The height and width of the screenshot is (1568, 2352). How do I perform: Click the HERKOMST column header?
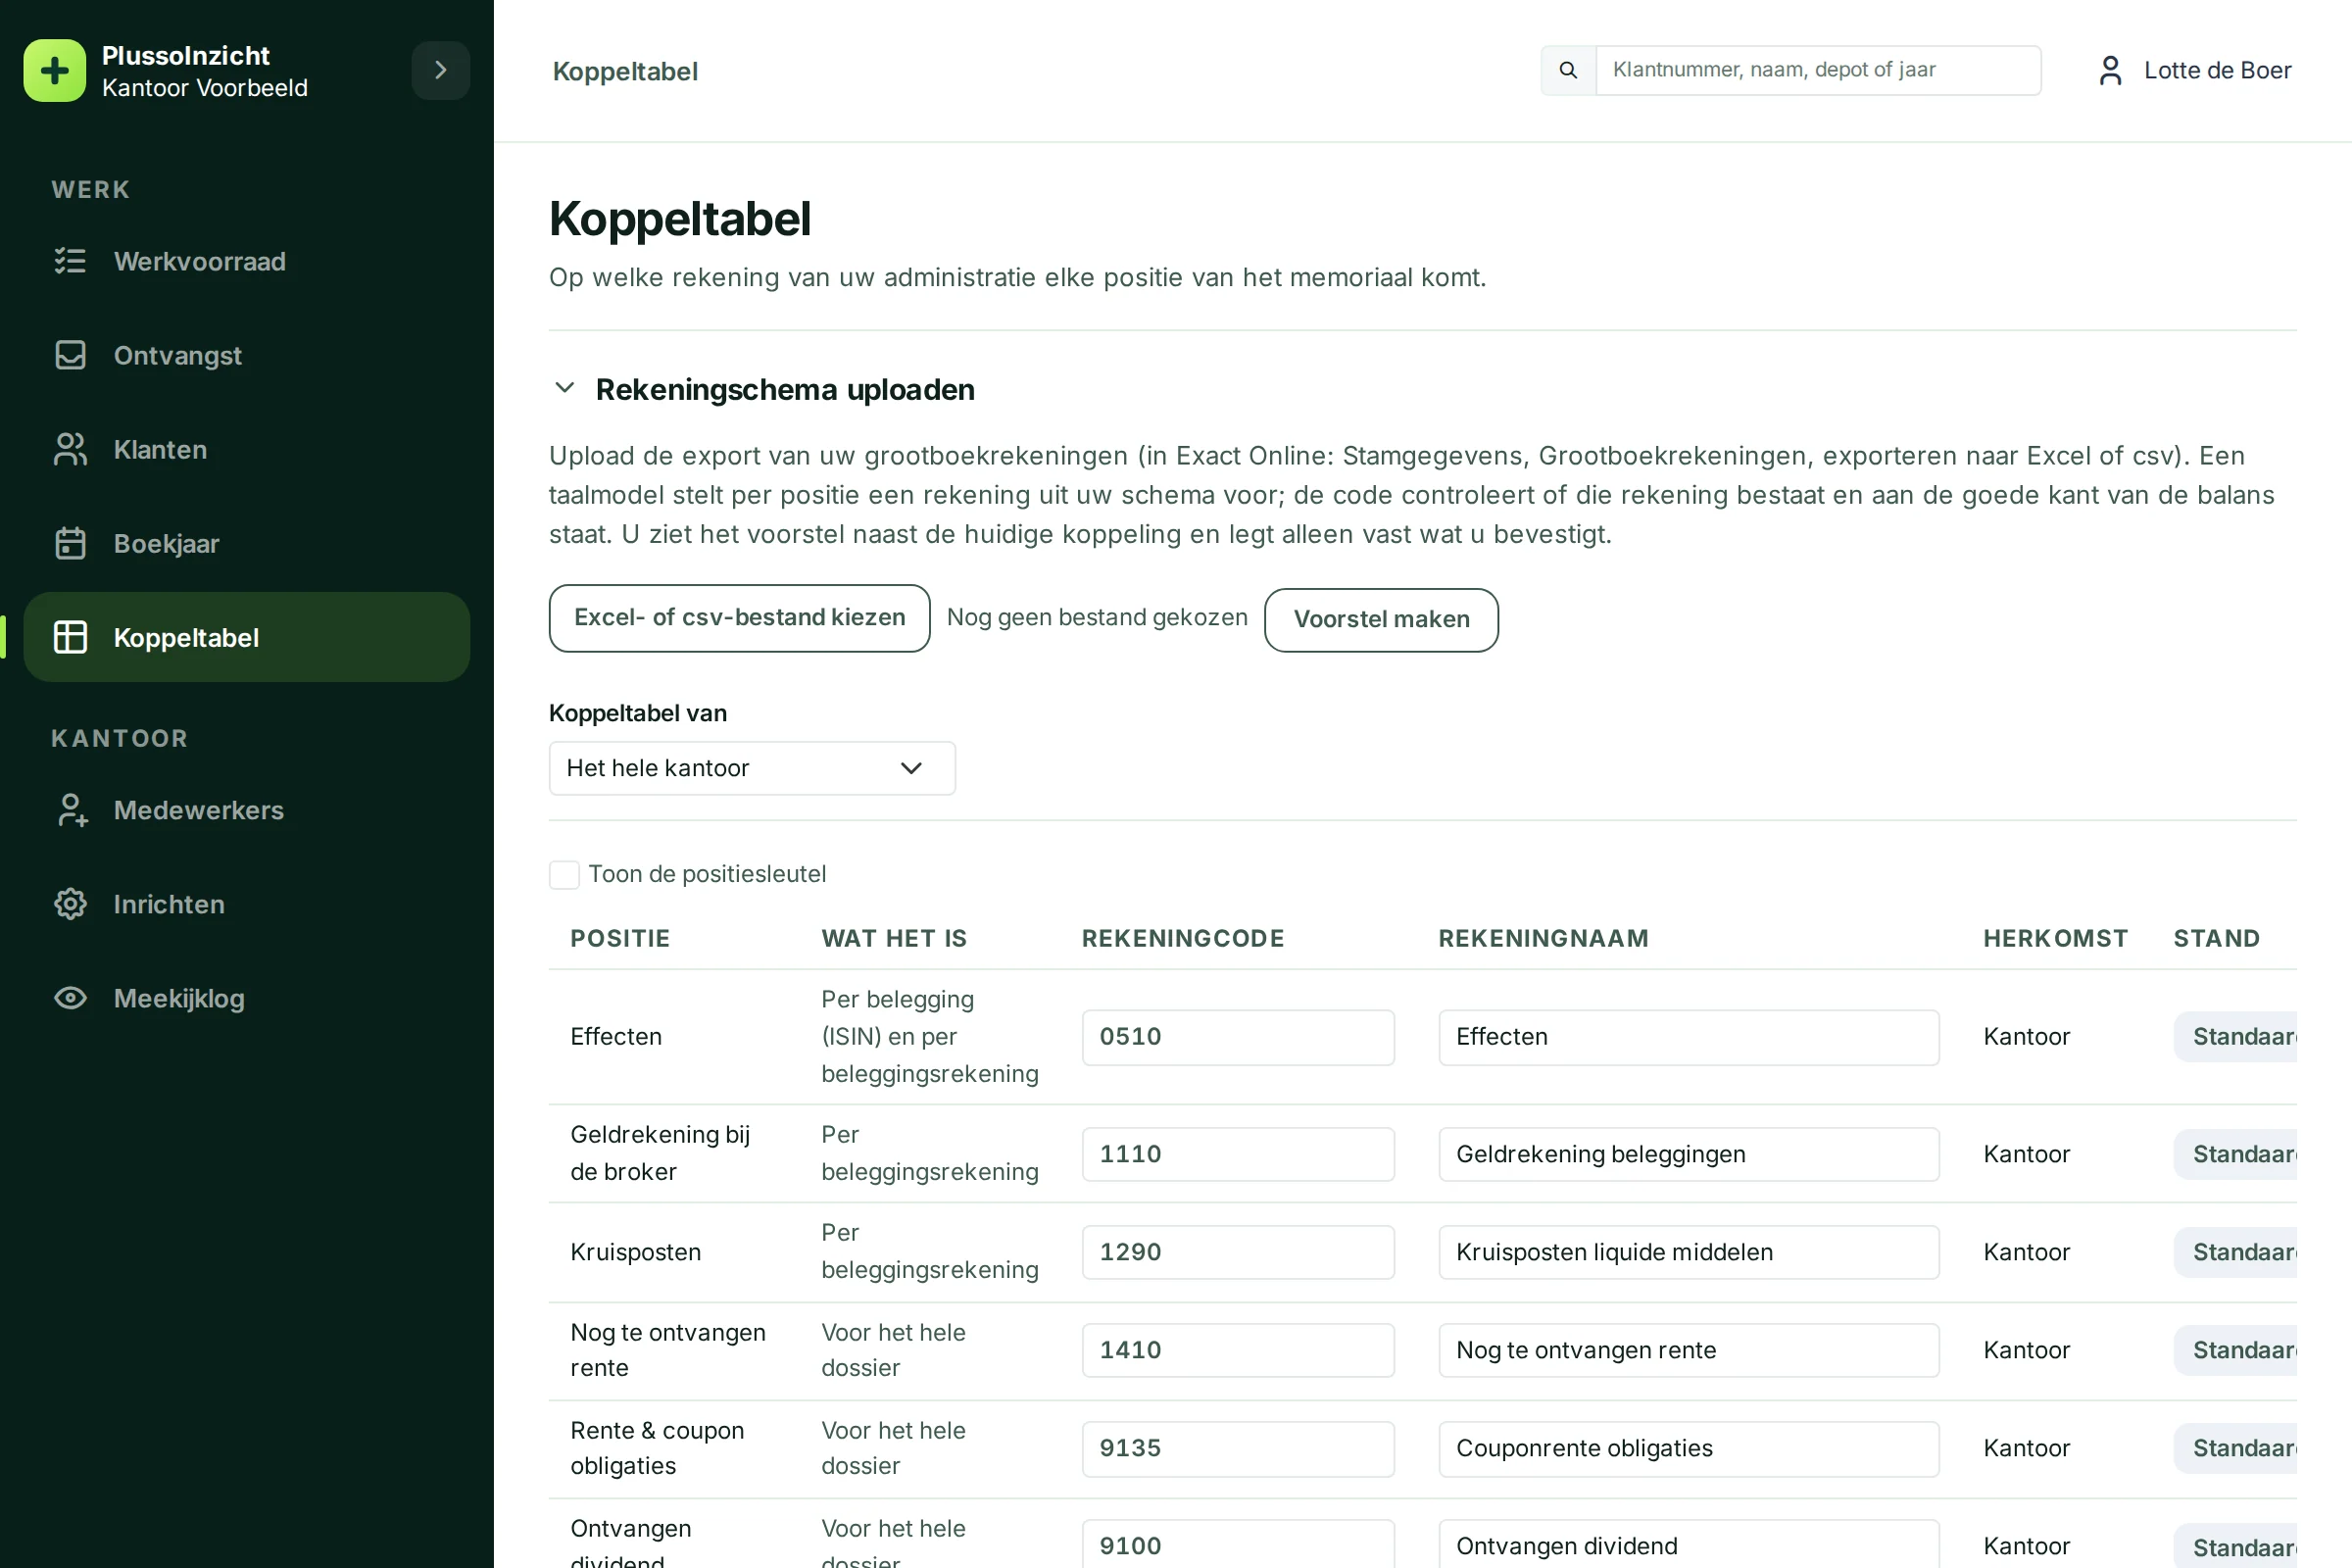(x=2055, y=938)
